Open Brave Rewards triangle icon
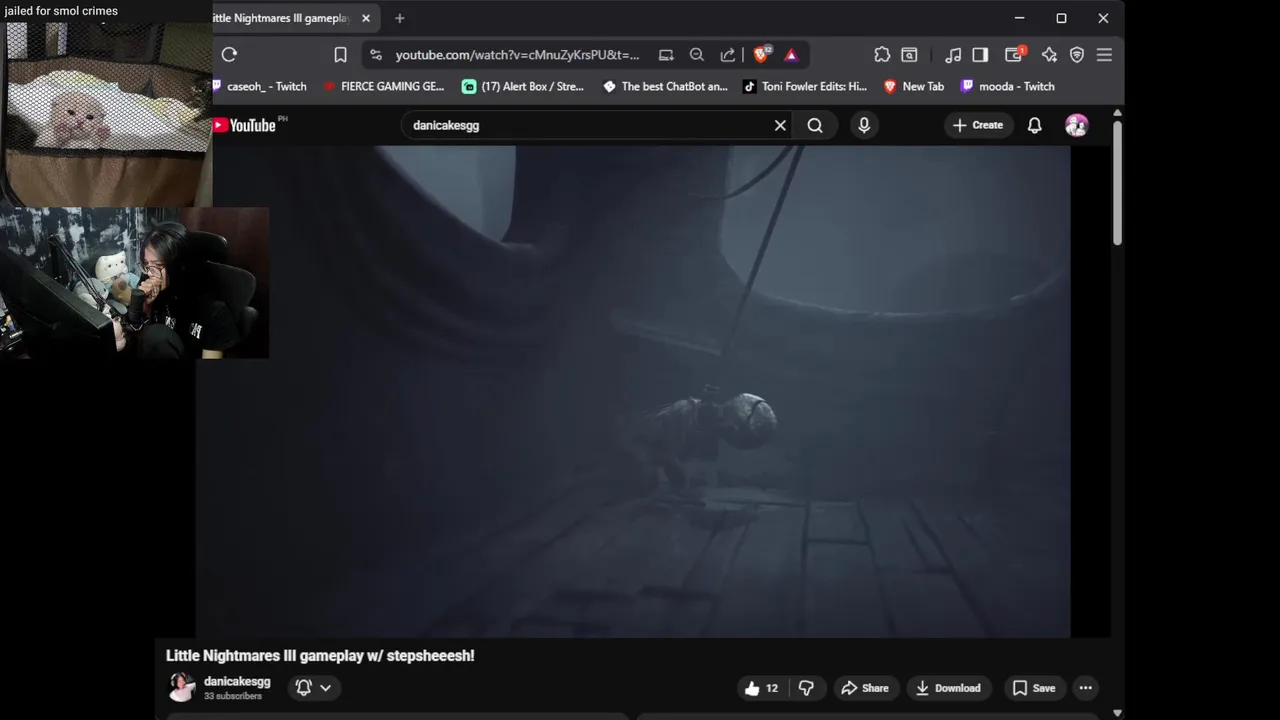Viewport: 1280px width, 720px height. [791, 55]
